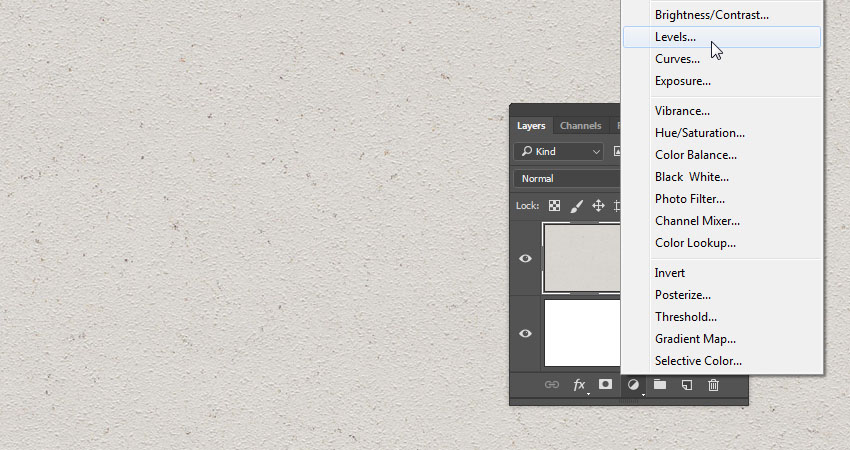
Task: Switch to the Channels tab
Action: (580, 126)
